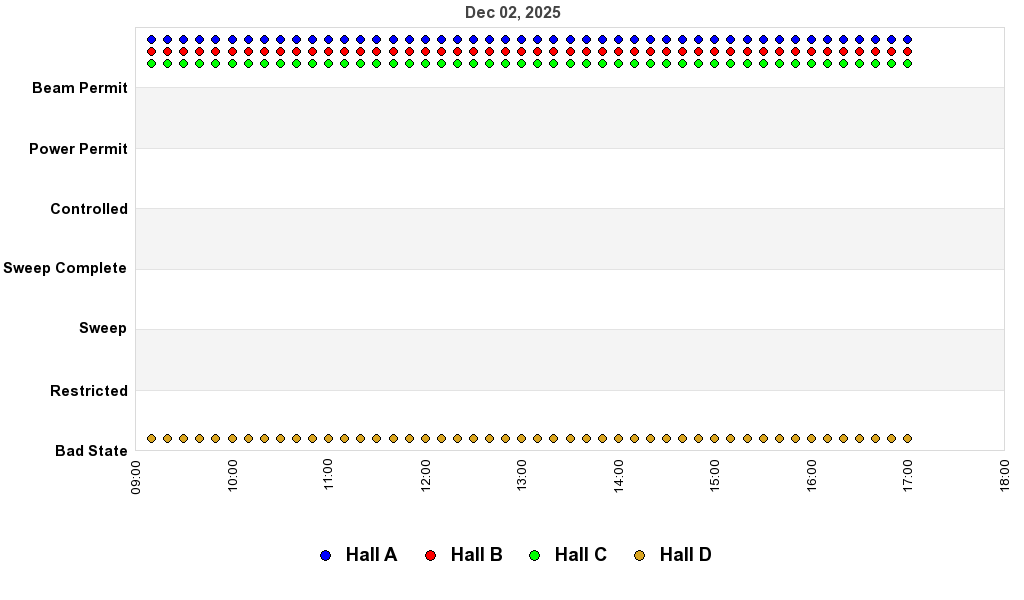Toggle the Hall A legend label
This screenshot has width=1024, height=600.
coord(371,555)
